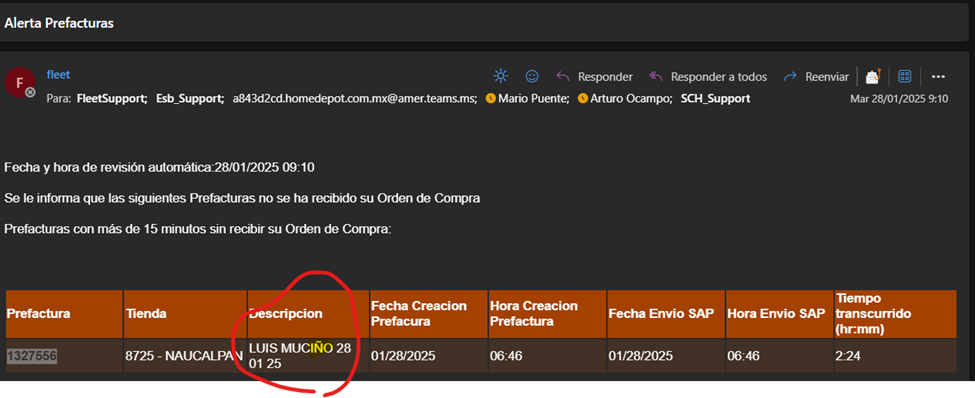Select prefactura number 1327556 cell
The image size is (975, 398).
click(32, 356)
